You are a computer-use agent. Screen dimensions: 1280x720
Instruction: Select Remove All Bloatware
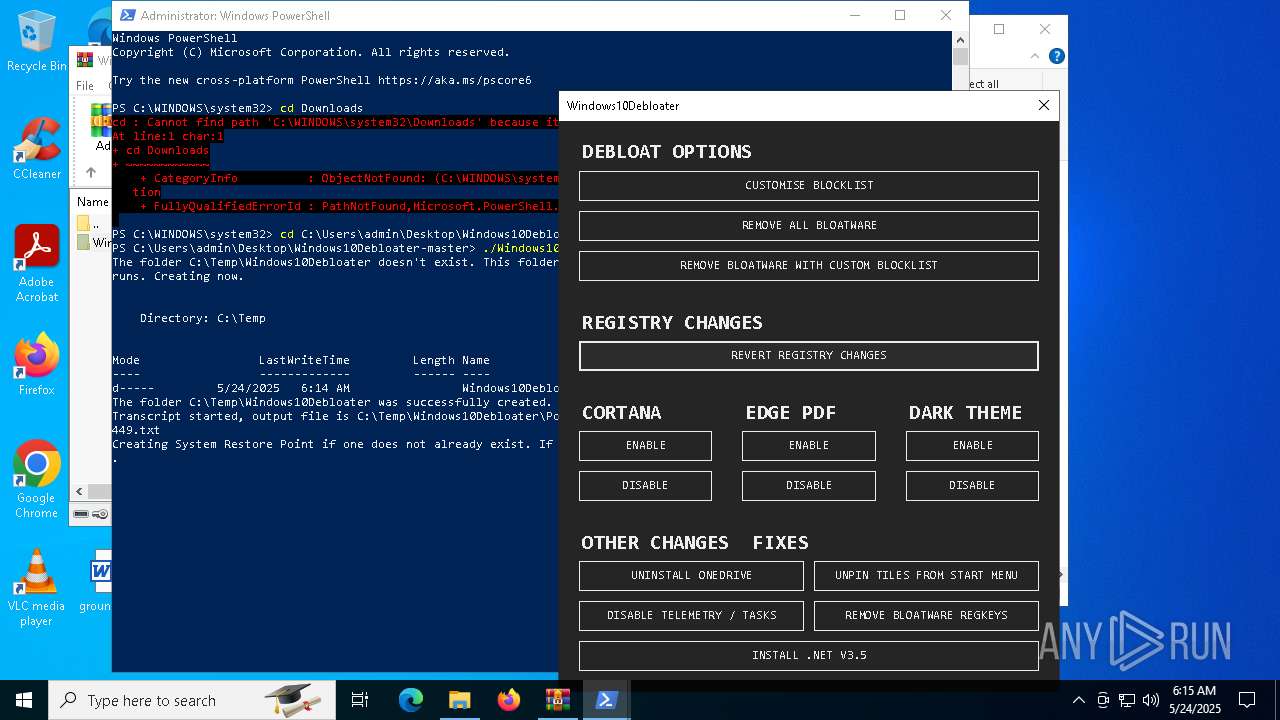[x=808, y=225]
